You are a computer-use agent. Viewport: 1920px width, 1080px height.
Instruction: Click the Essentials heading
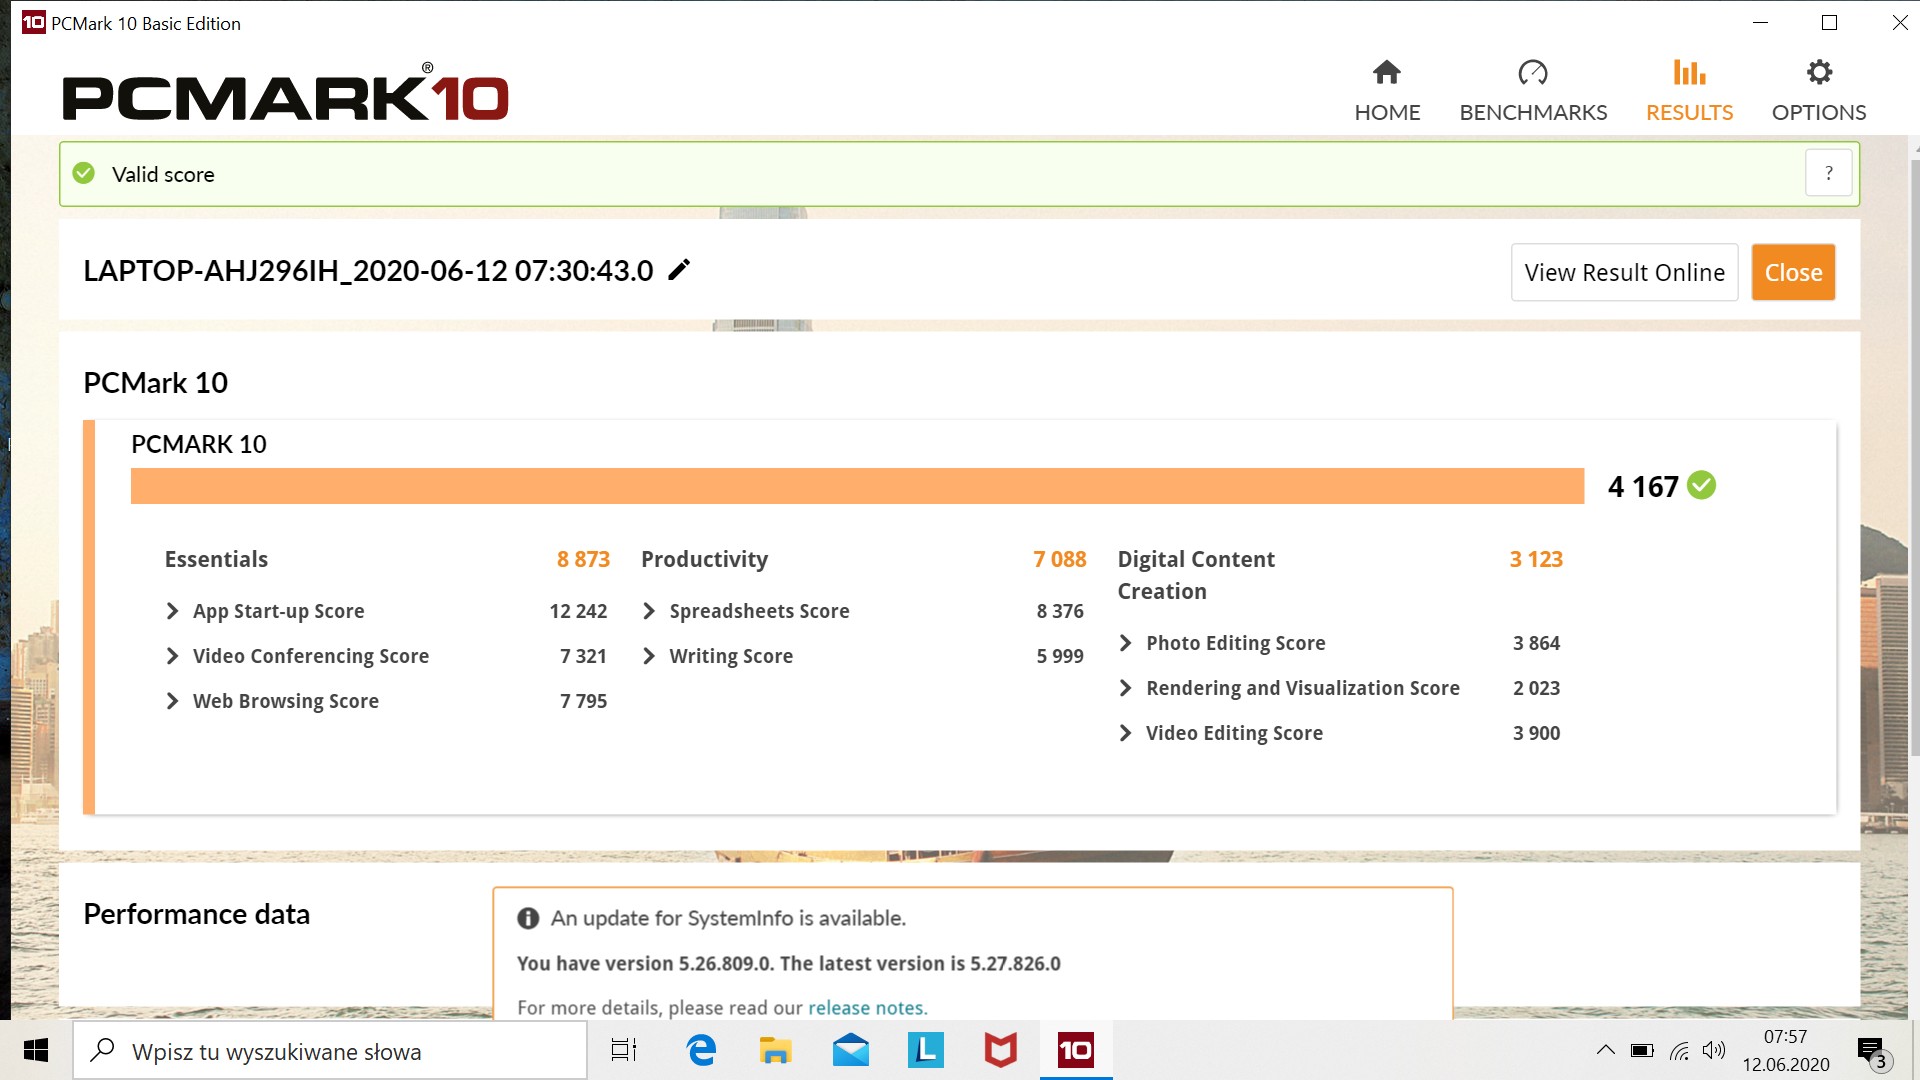click(x=216, y=559)
